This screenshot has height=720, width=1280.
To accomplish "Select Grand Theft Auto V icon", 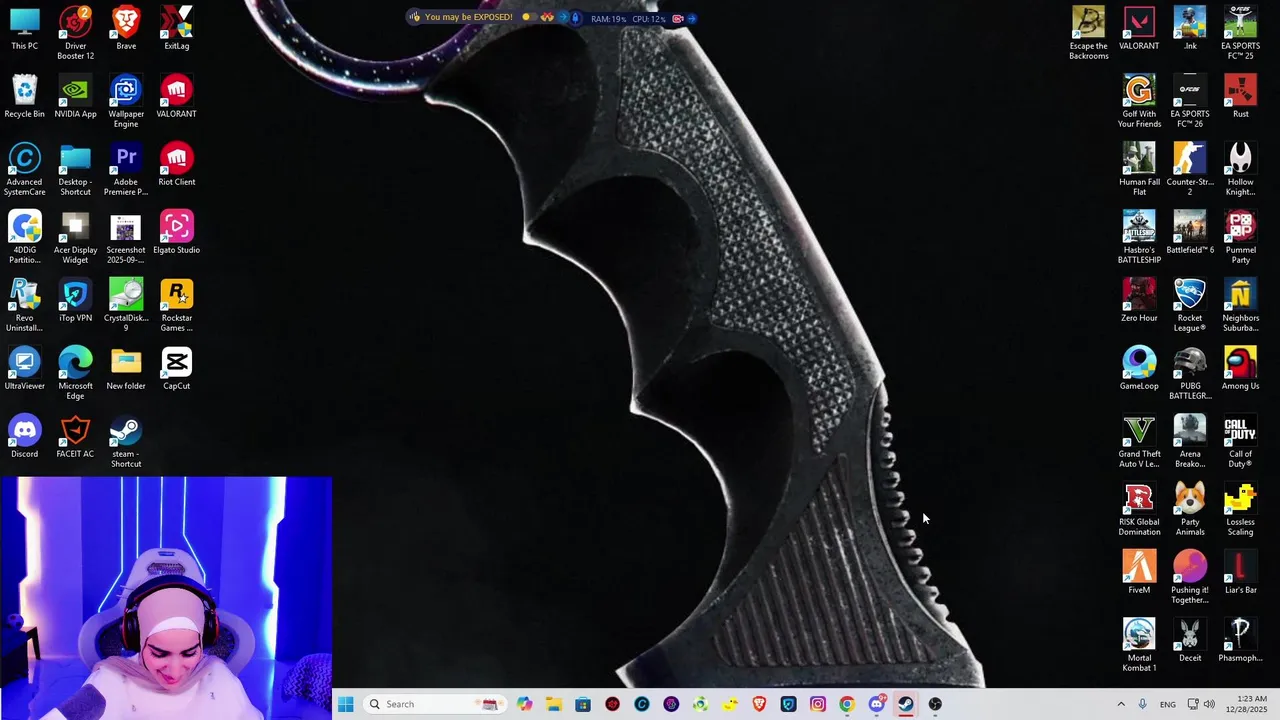I will [x=1139, y=441].
